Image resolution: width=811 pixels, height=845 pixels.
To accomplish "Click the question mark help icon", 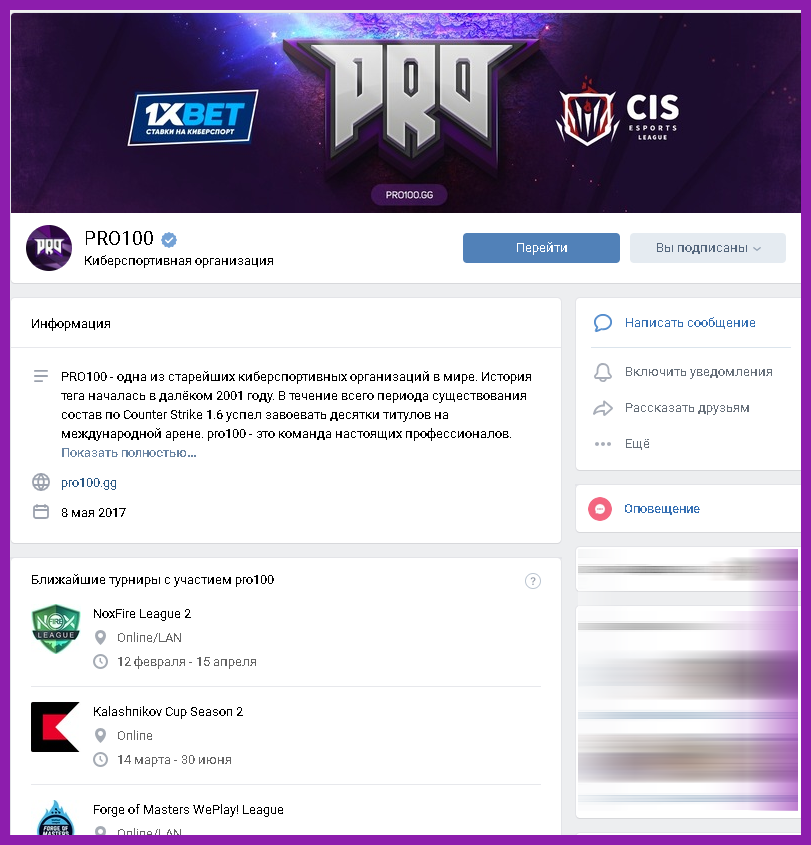I will click(532, 581).
